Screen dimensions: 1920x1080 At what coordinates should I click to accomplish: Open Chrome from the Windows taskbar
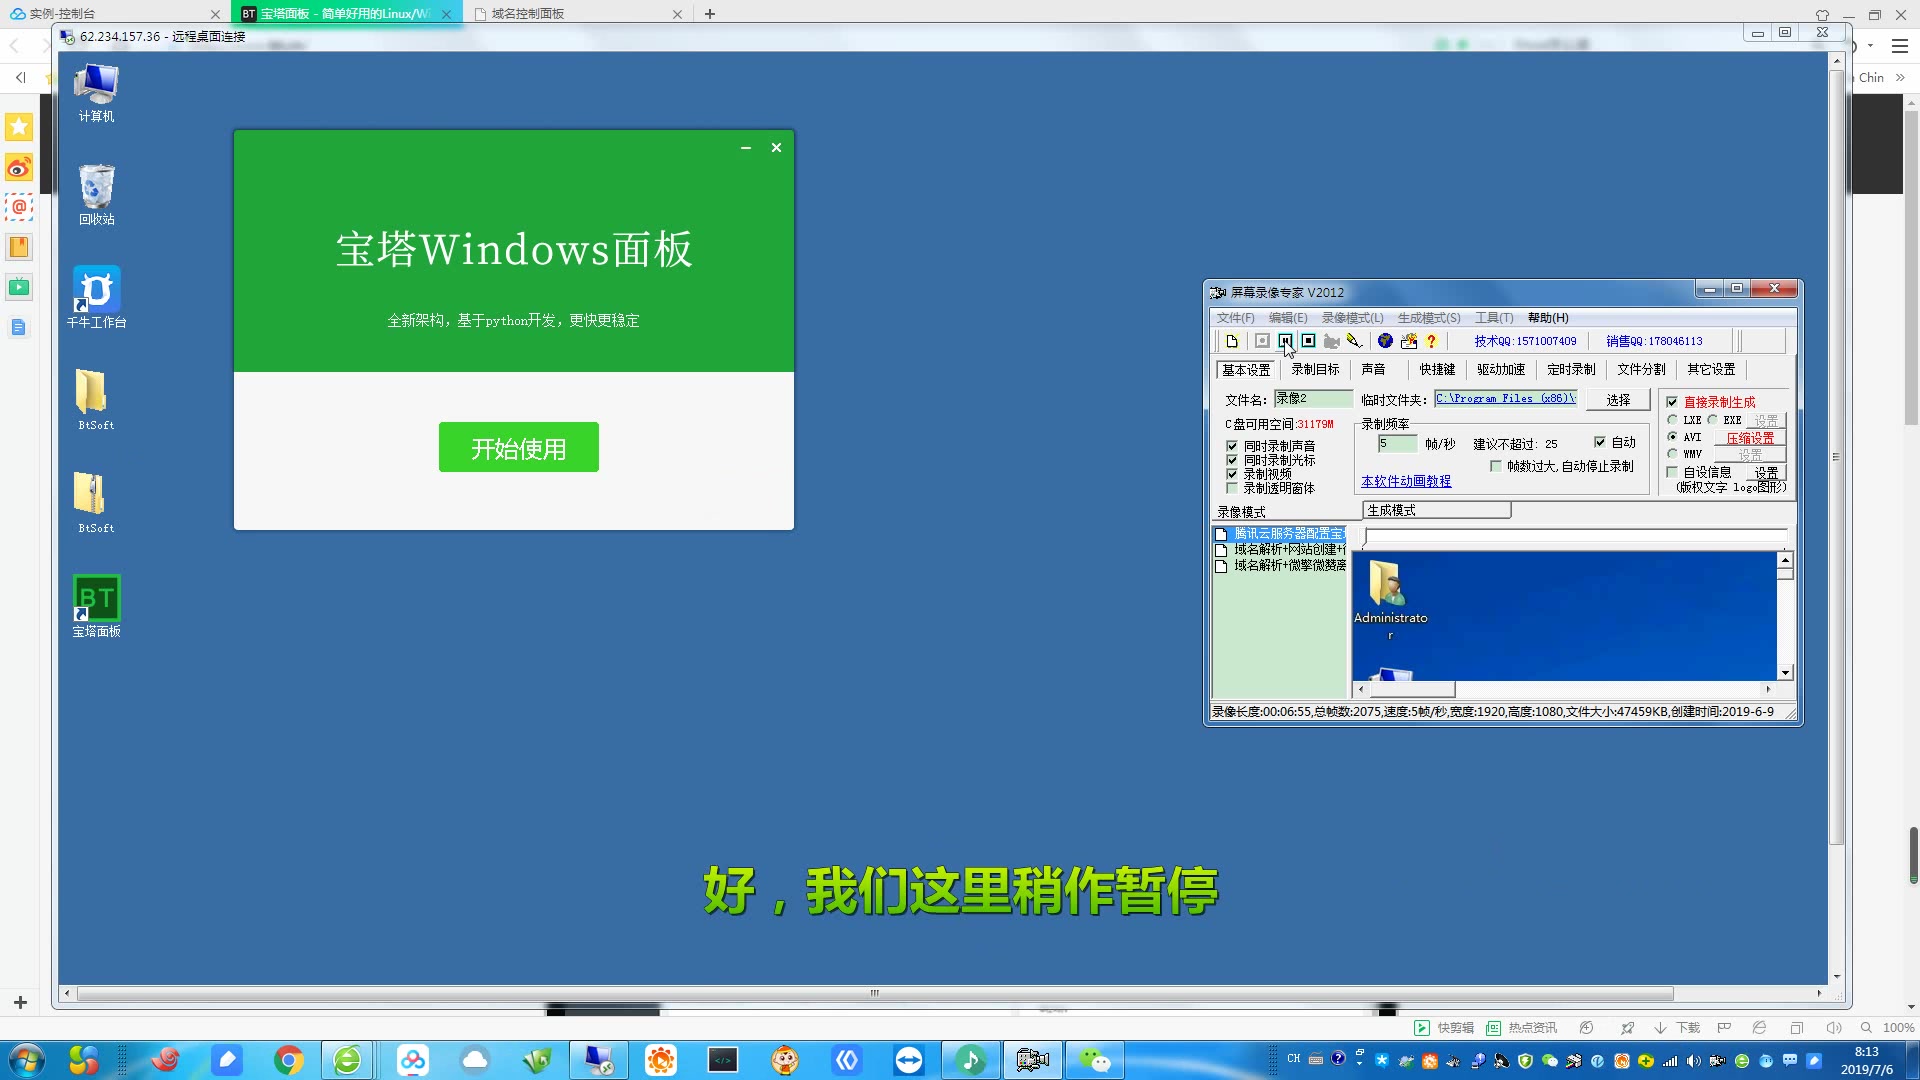(288, 1060)
